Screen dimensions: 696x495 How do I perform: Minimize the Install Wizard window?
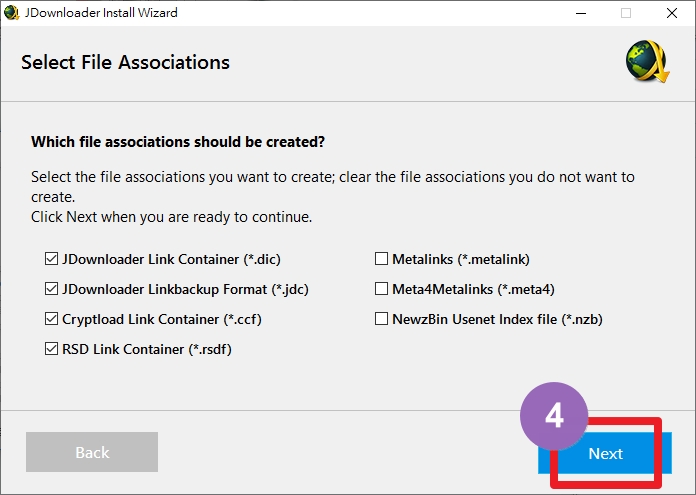point(581,13)
